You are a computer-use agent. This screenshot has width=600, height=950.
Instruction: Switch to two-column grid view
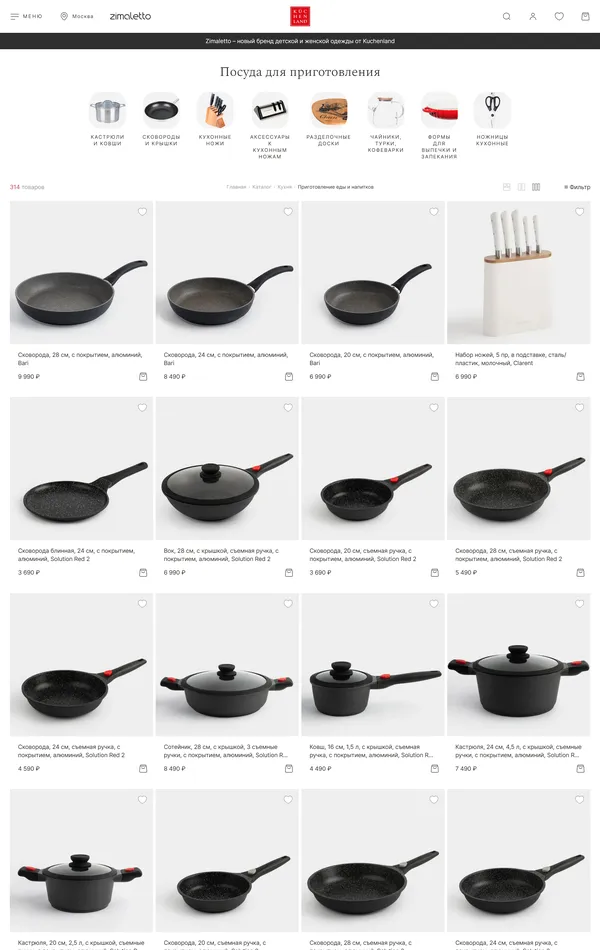pyautogui.click(x=521, y=187)
